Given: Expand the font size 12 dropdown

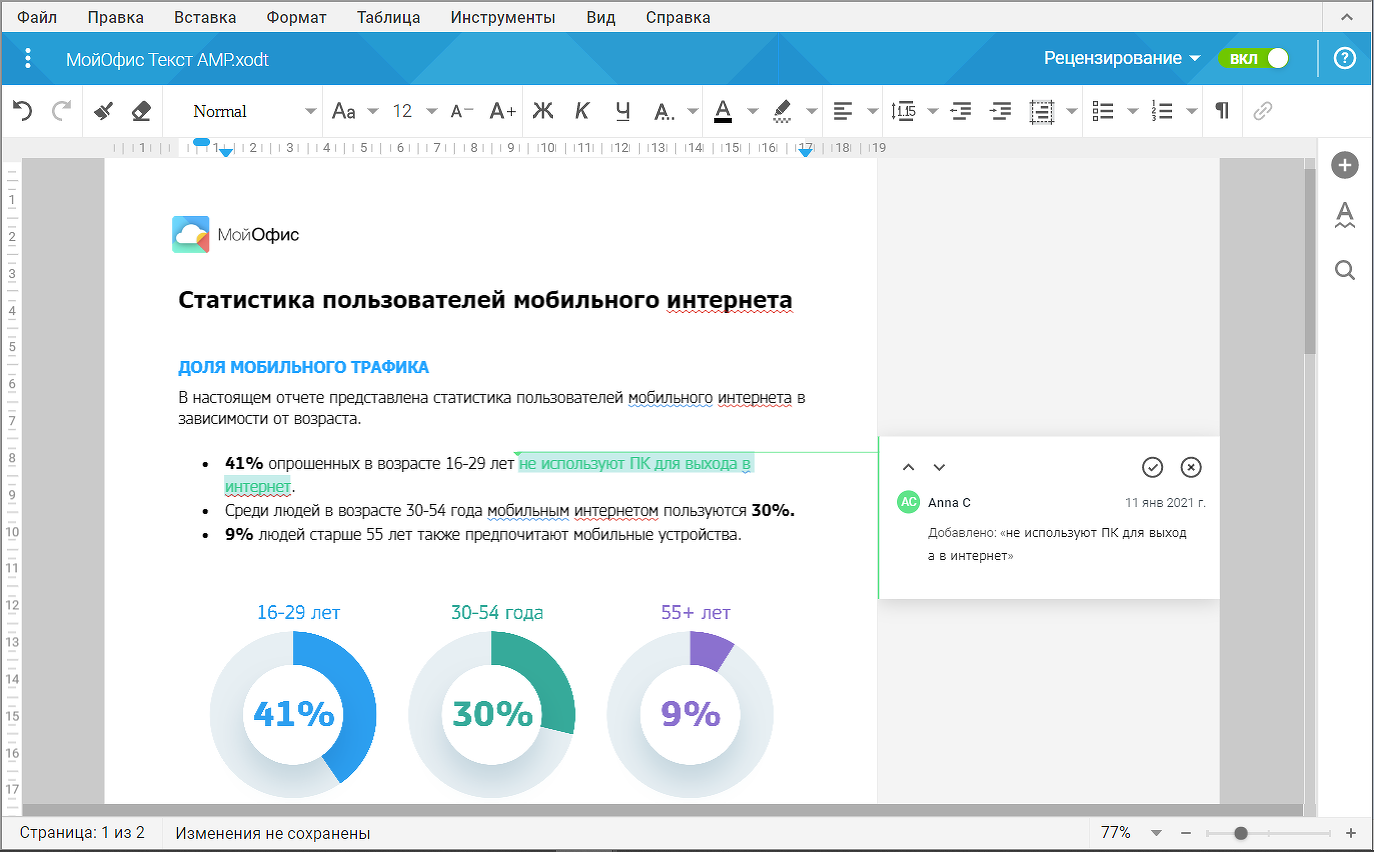Looking at the screenshot, I should point(431,111).
